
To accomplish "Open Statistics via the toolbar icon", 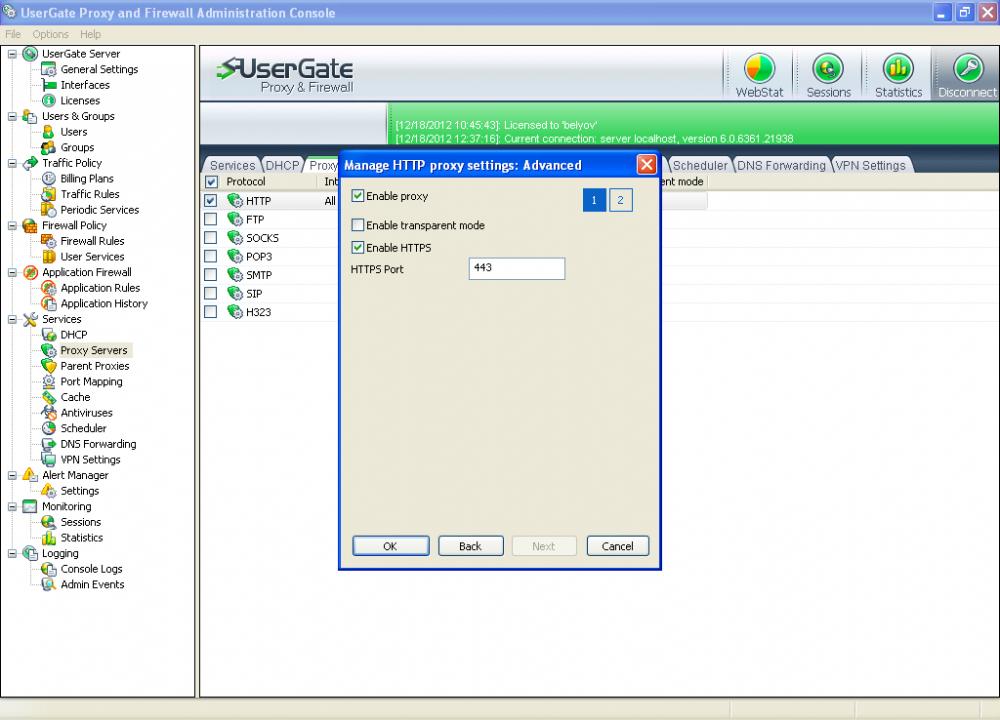I will 897,74.
